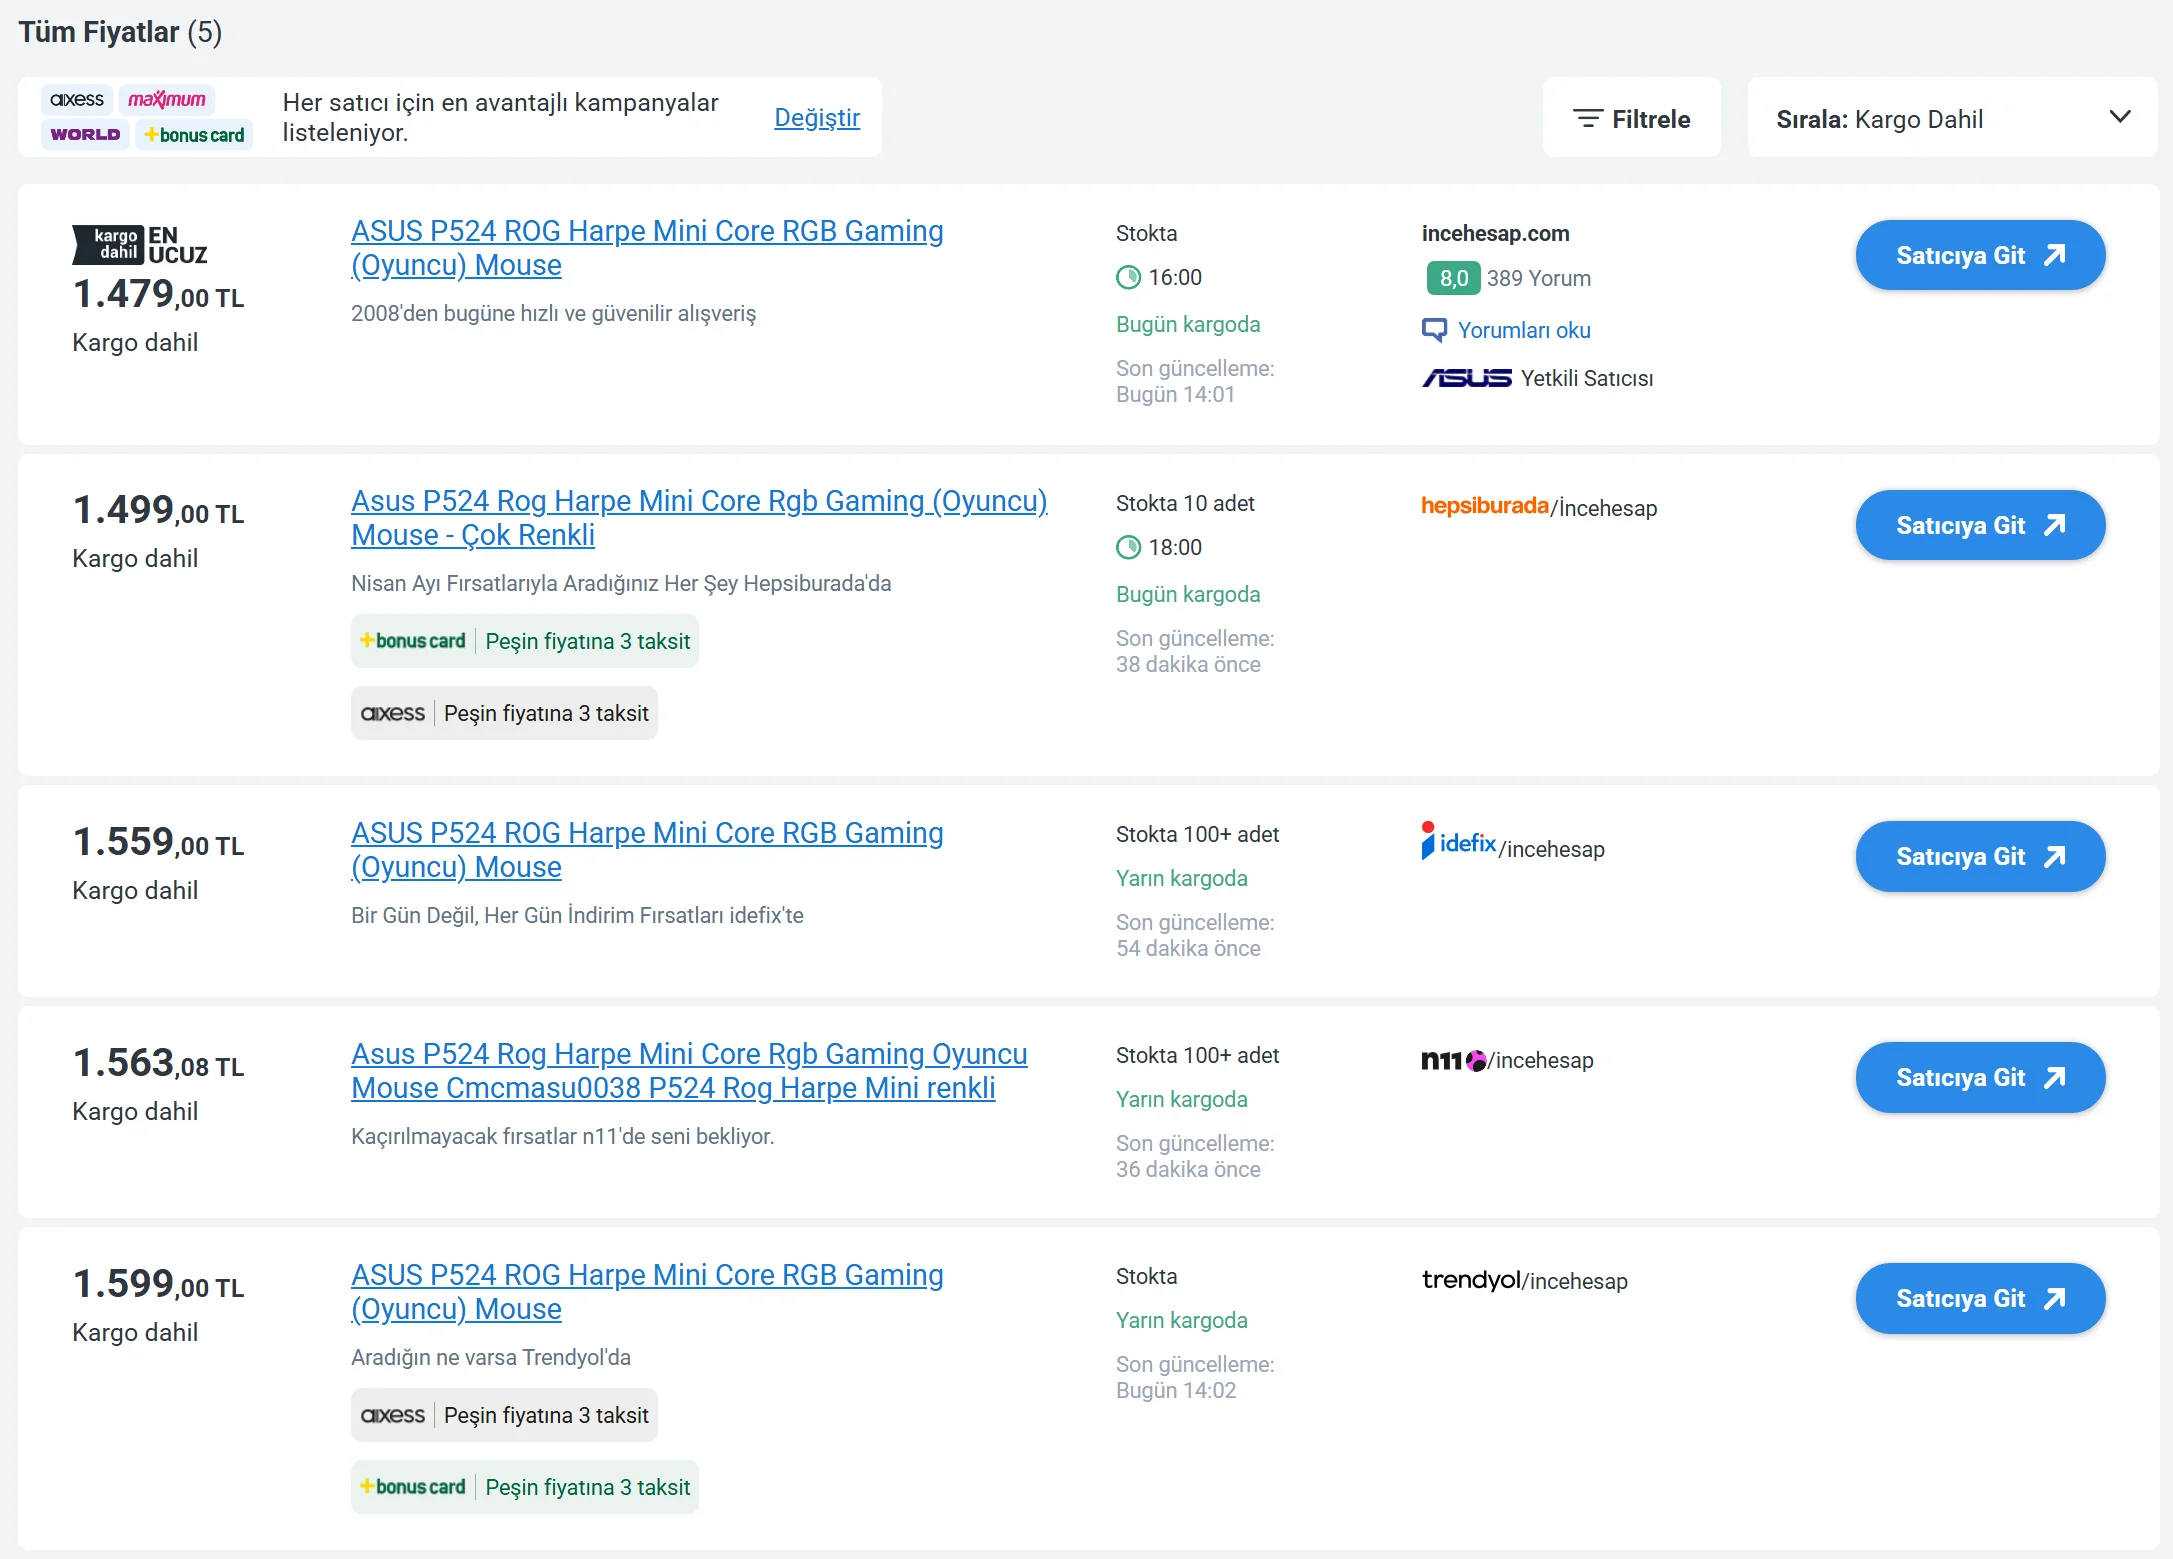Click the WORLD card logo
The width and height of the screenshot is (2173, 1559).
pos(85,134)
